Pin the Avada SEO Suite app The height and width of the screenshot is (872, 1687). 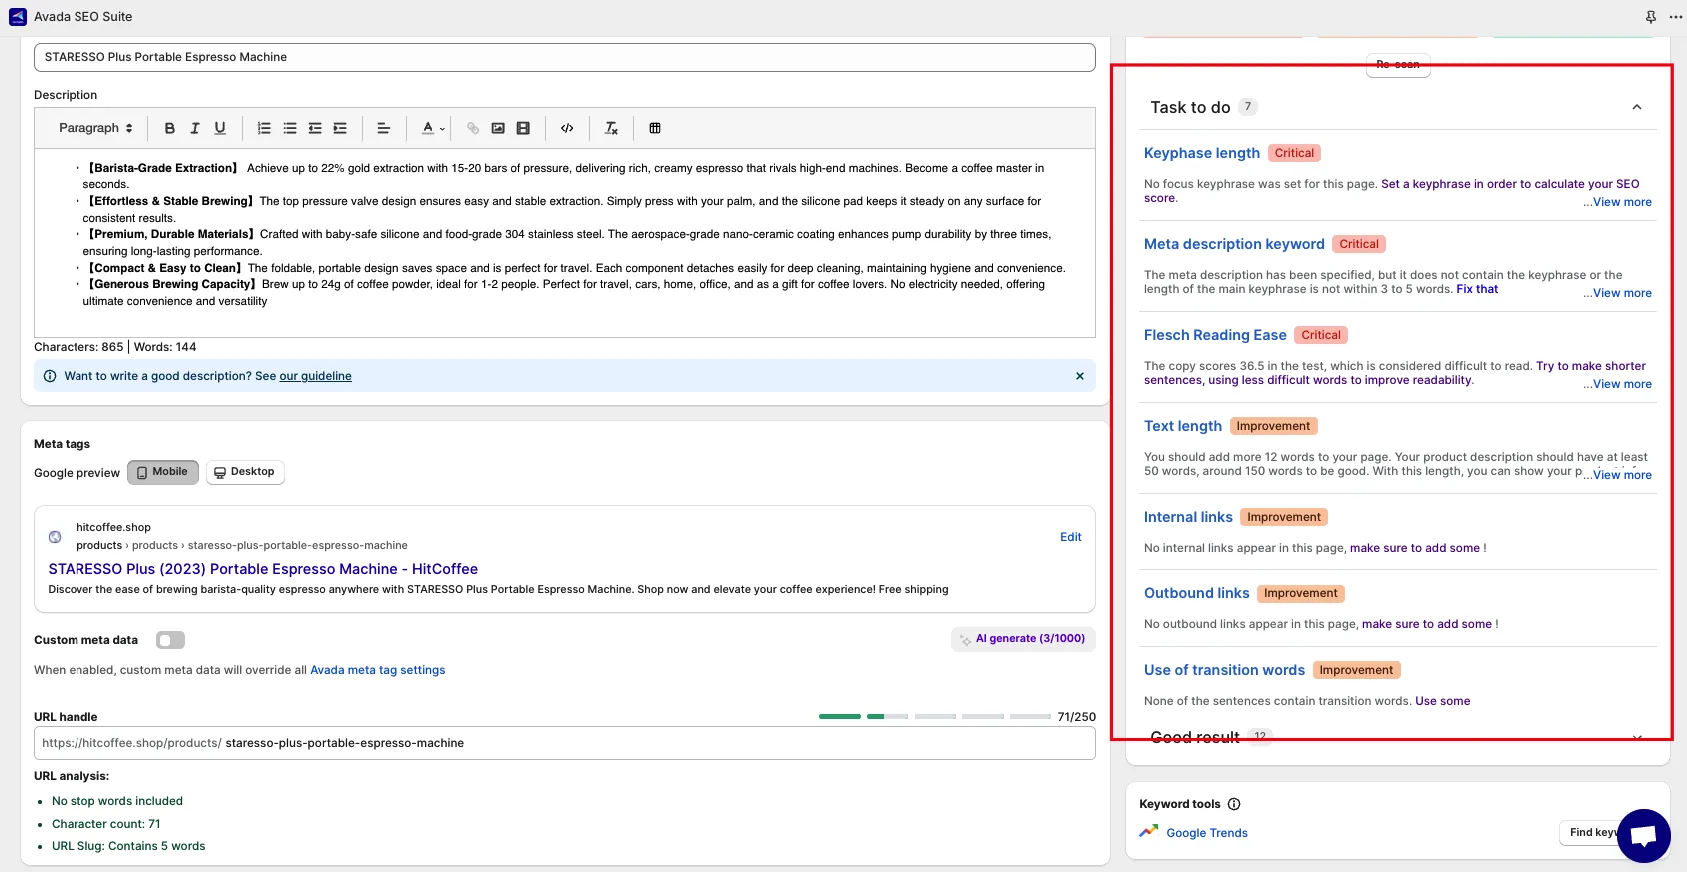tap(1651, 17)
